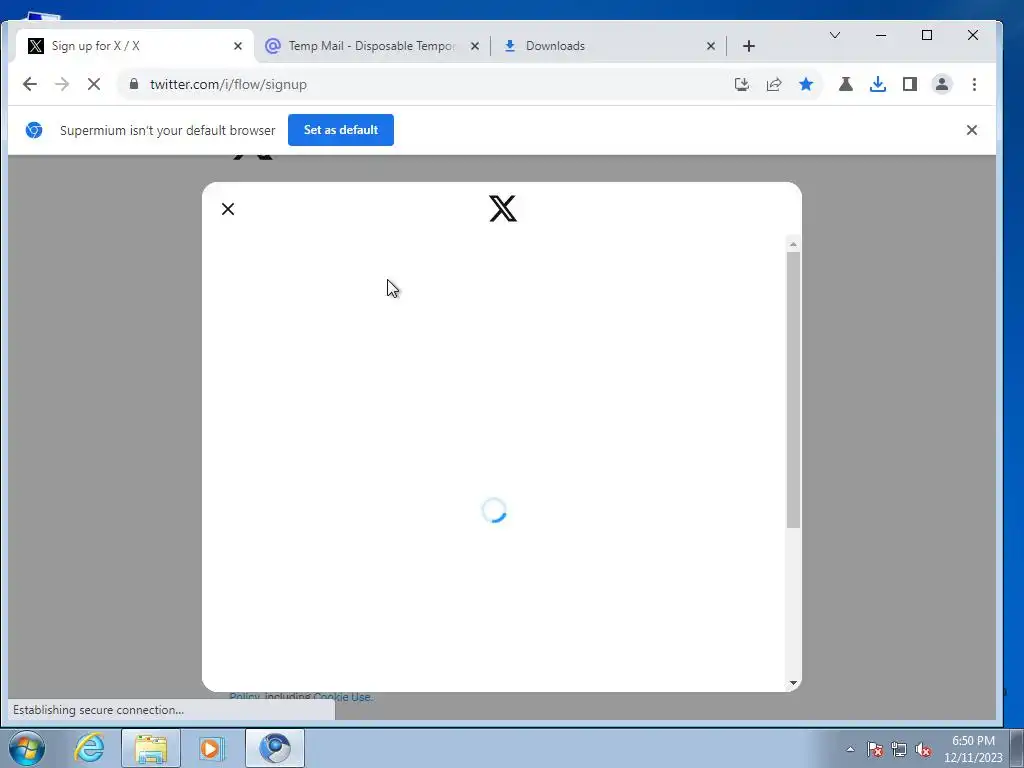Click the address bar URL twitter.com/i/flow/signup
1024x768 pixels.
pos(229,84)
